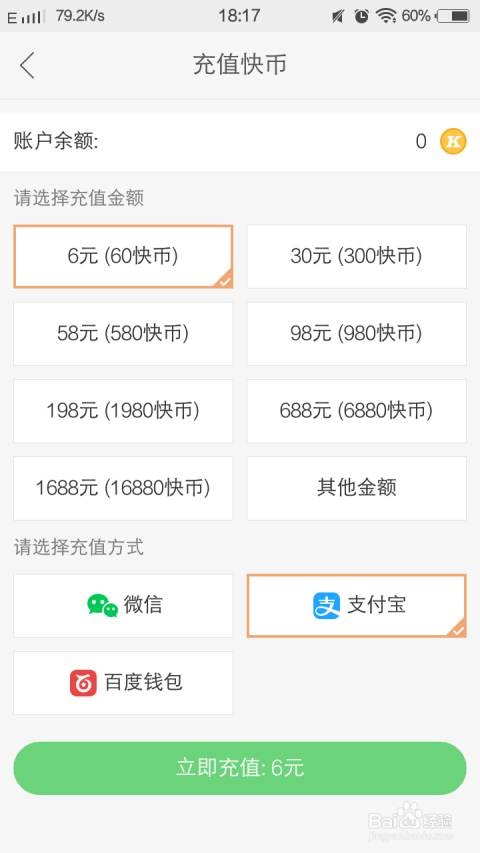Screen dimensions: 480x853
Task: Tap the gold K coin icon
Action: pyautogui.click(x=453, y=142)
